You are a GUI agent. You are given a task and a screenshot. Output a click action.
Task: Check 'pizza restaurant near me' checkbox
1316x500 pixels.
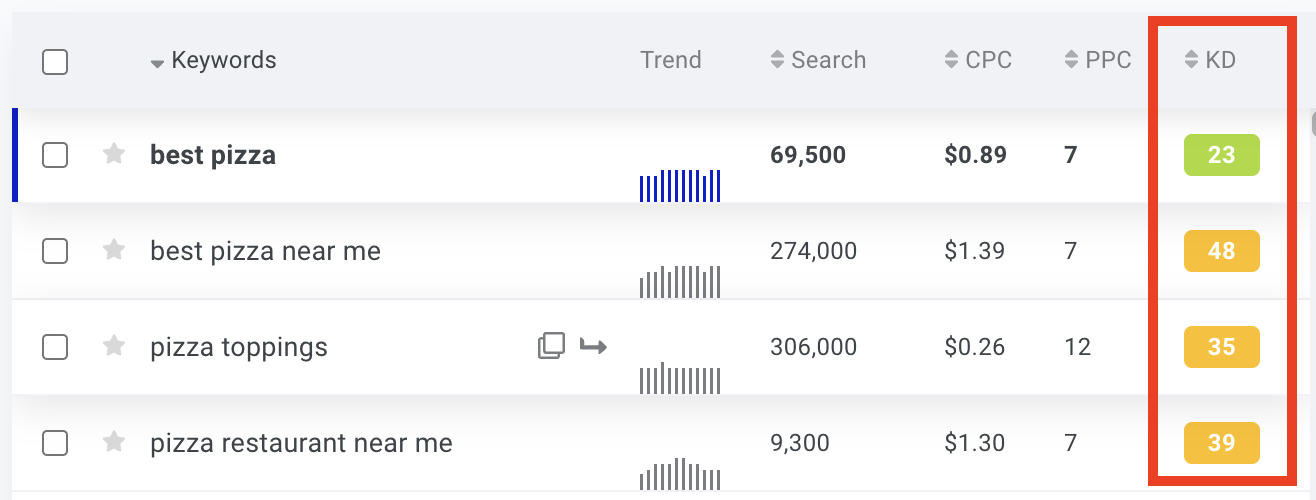point(55,443)
